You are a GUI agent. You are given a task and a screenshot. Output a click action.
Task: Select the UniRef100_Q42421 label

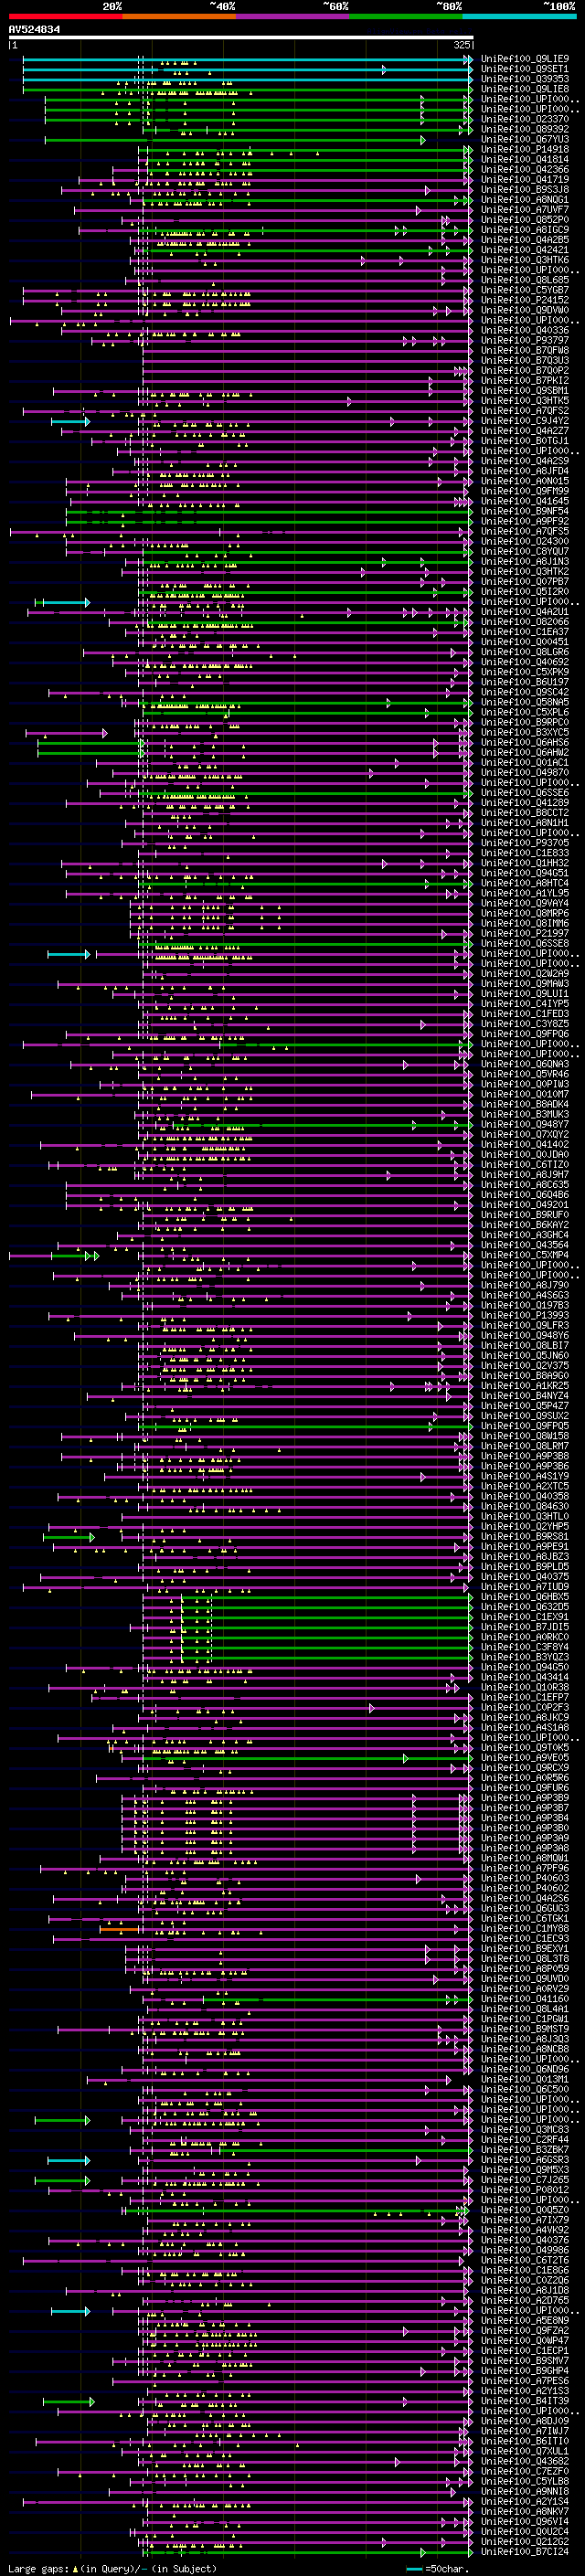click(525, 250)
